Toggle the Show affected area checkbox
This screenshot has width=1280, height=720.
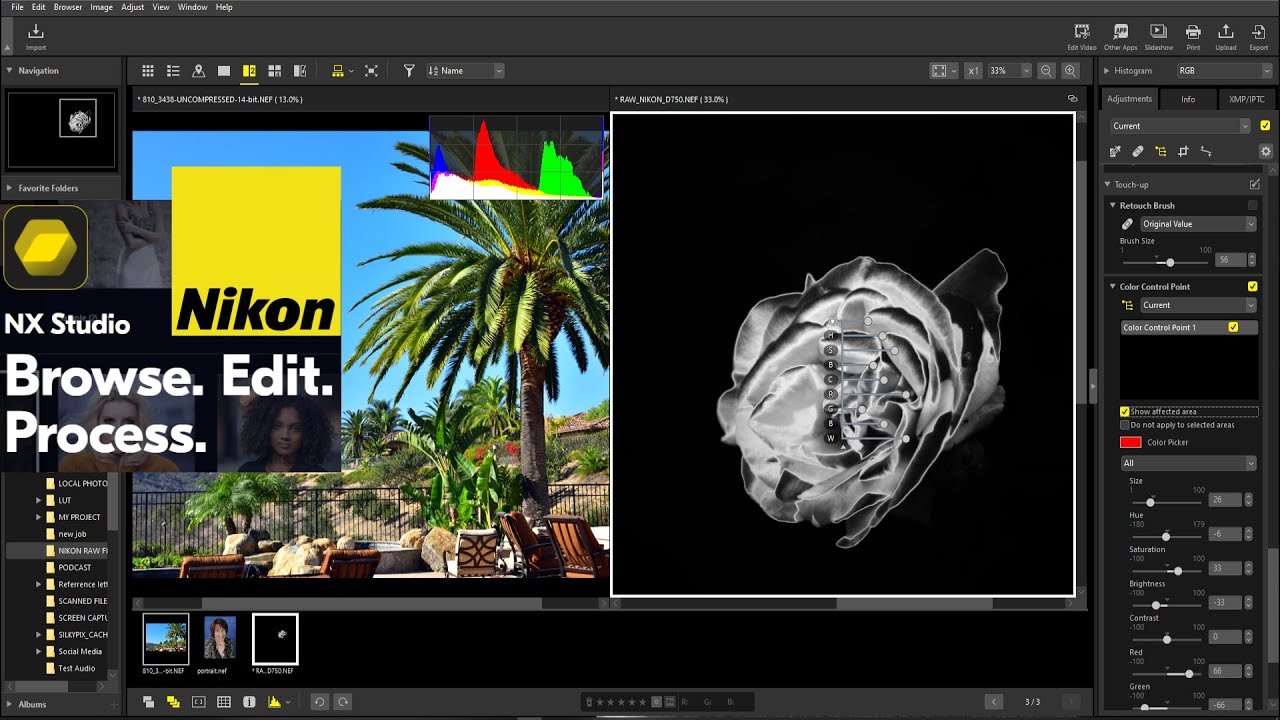pyautogui.click(x=1124, y=410)
